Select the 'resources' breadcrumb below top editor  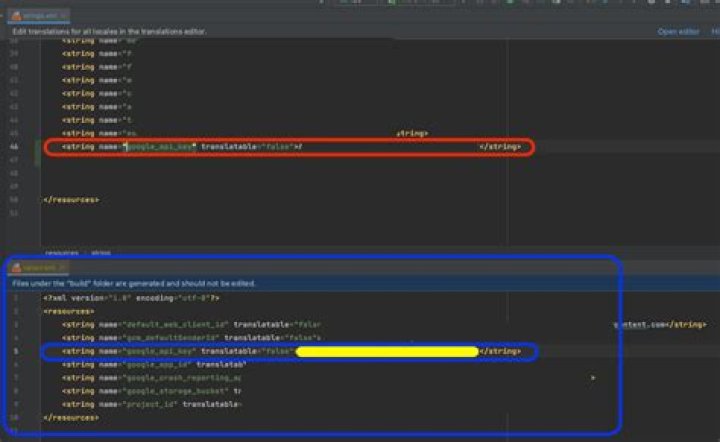[x=62, y=253]
